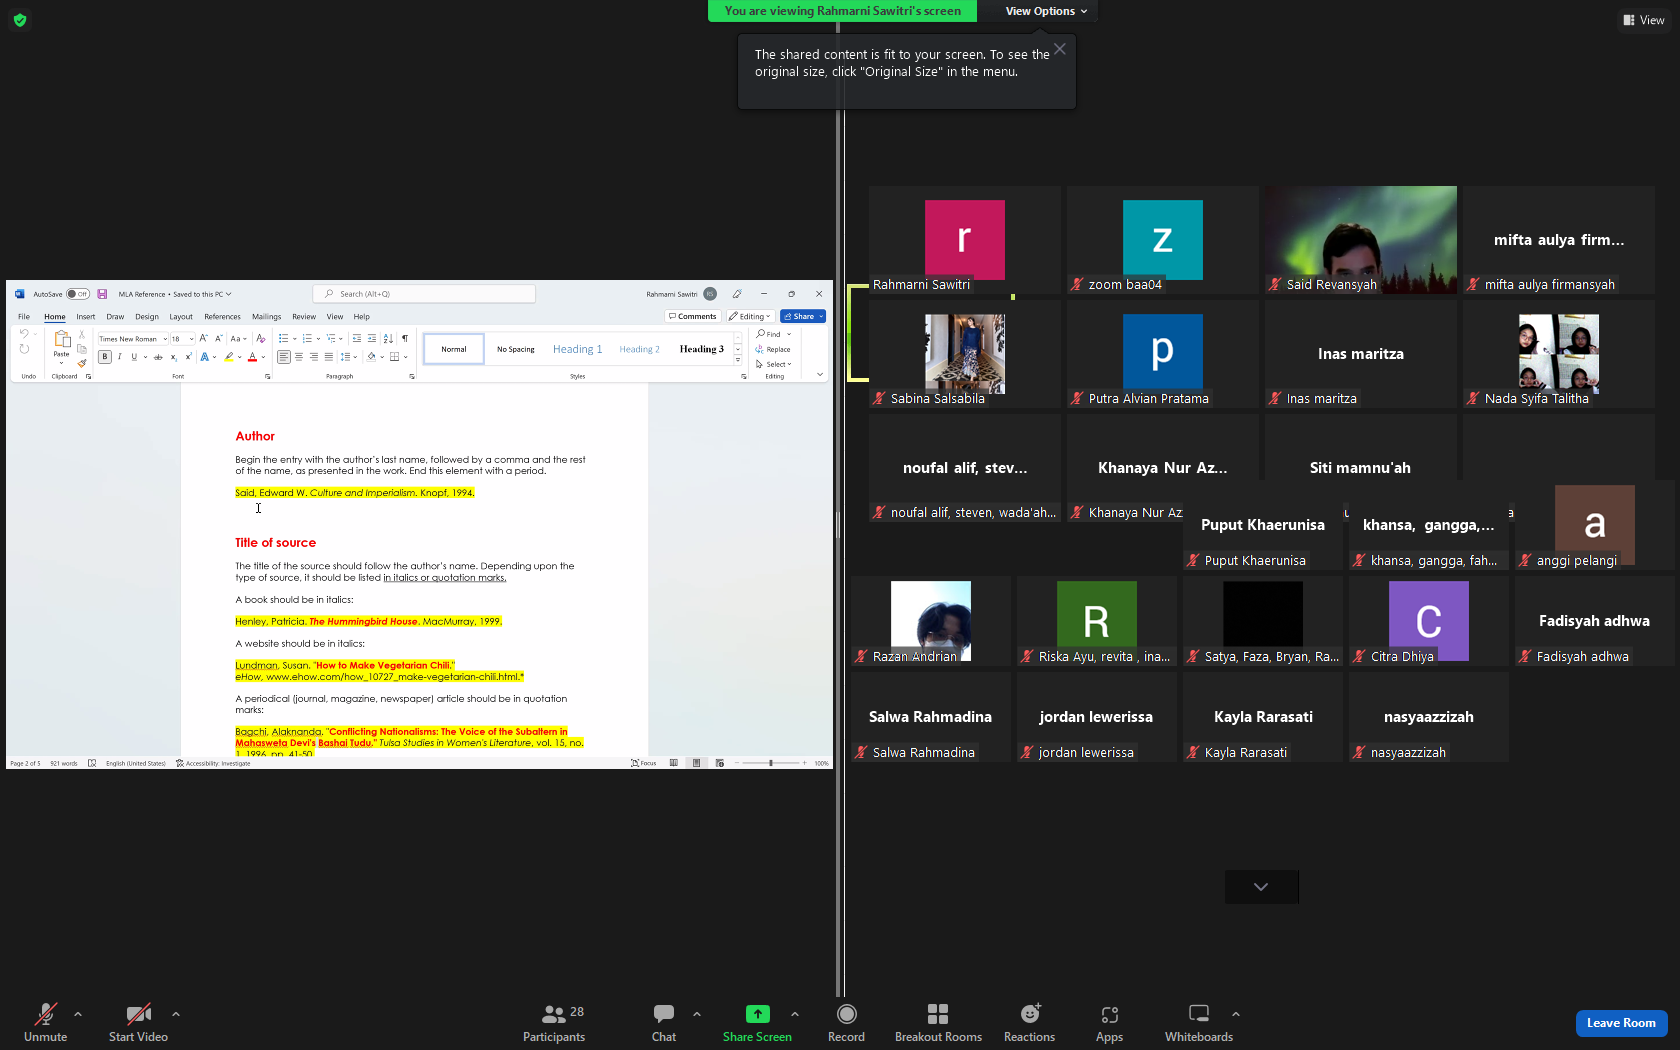The image size is (1680, 1050).
Task: Select Said Revansyah's video thumbnail
Action: coord(1360,239)
